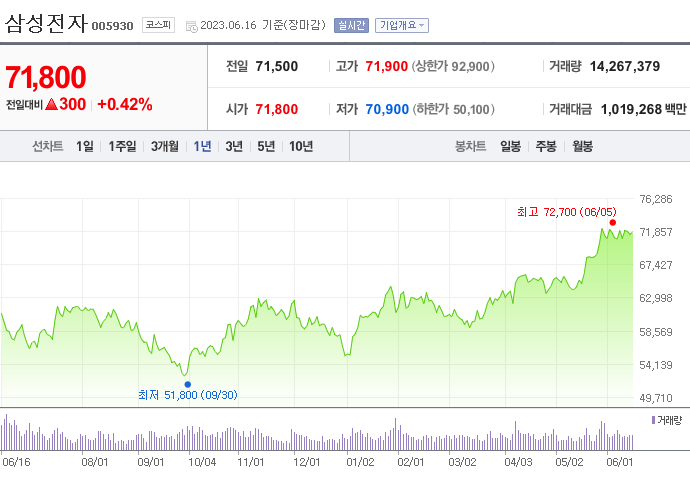690x484 pixels.
Task: Switch to 주봉 candlestick chart
Action: tap(546, 146)
